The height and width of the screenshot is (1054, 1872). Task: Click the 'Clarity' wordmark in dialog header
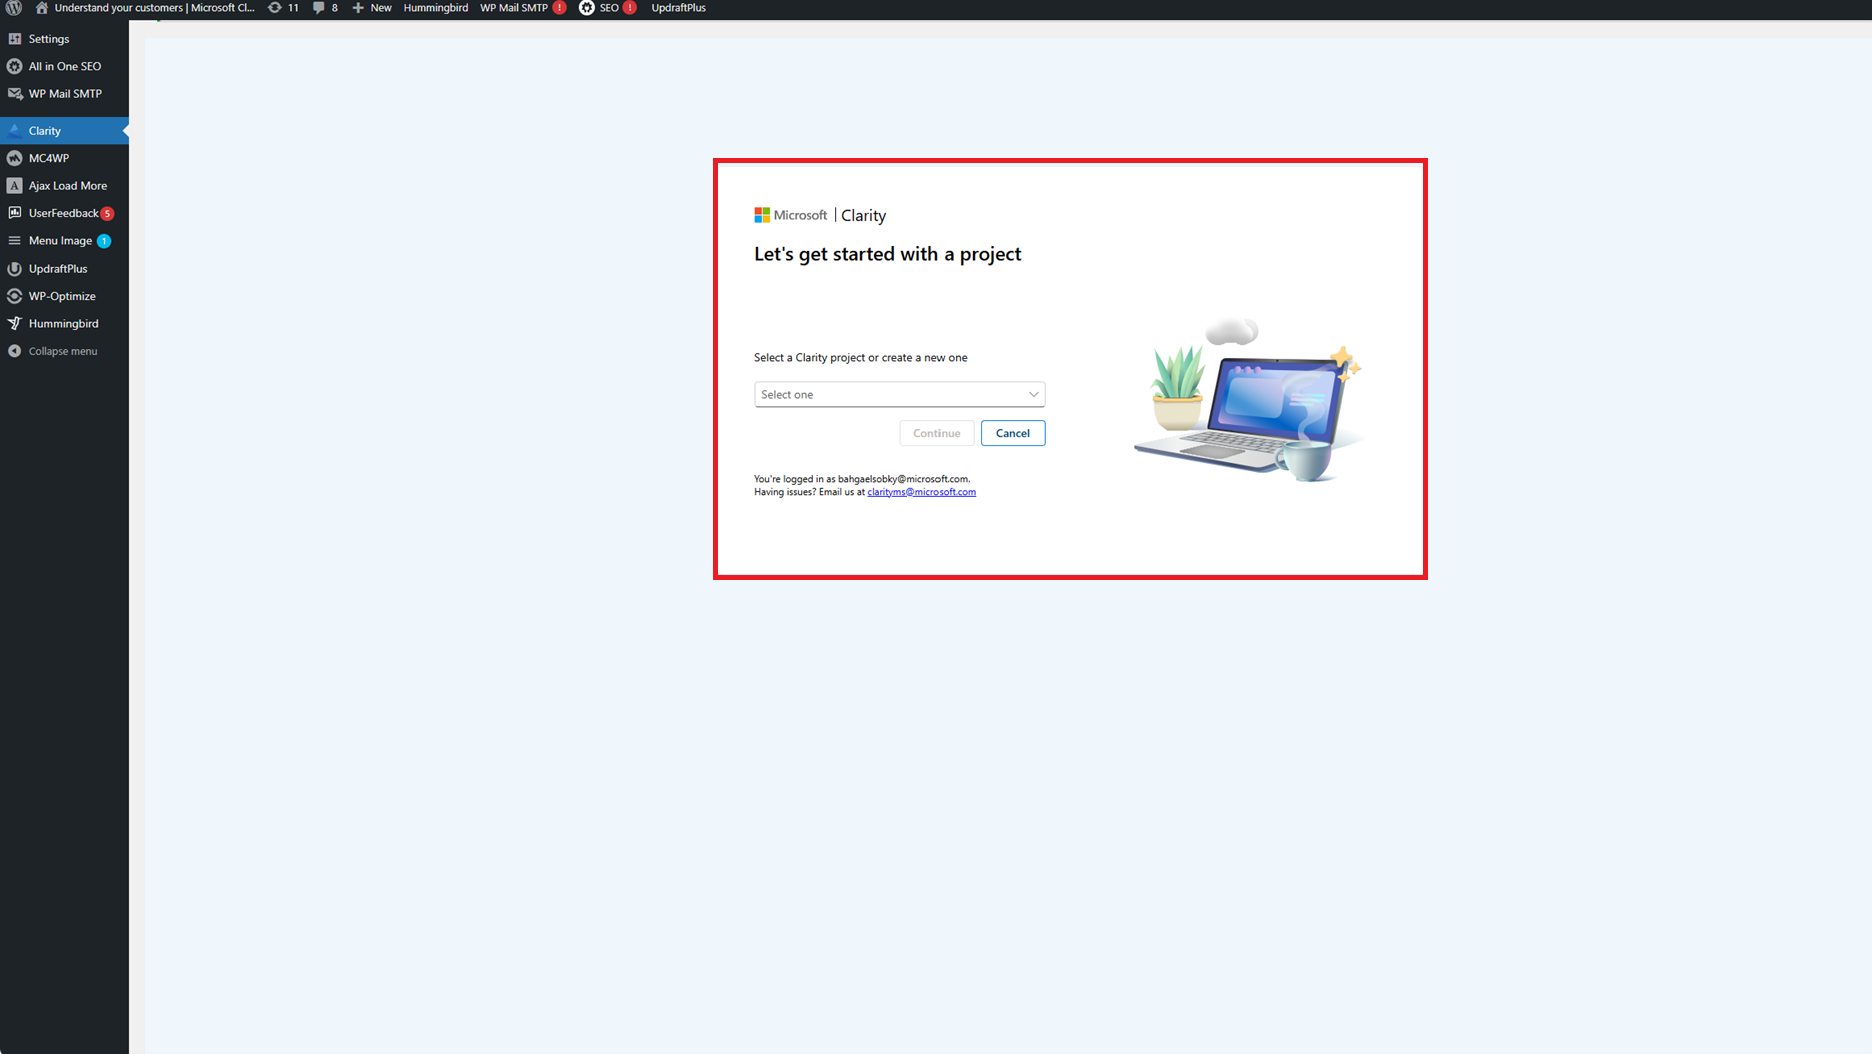864,216
